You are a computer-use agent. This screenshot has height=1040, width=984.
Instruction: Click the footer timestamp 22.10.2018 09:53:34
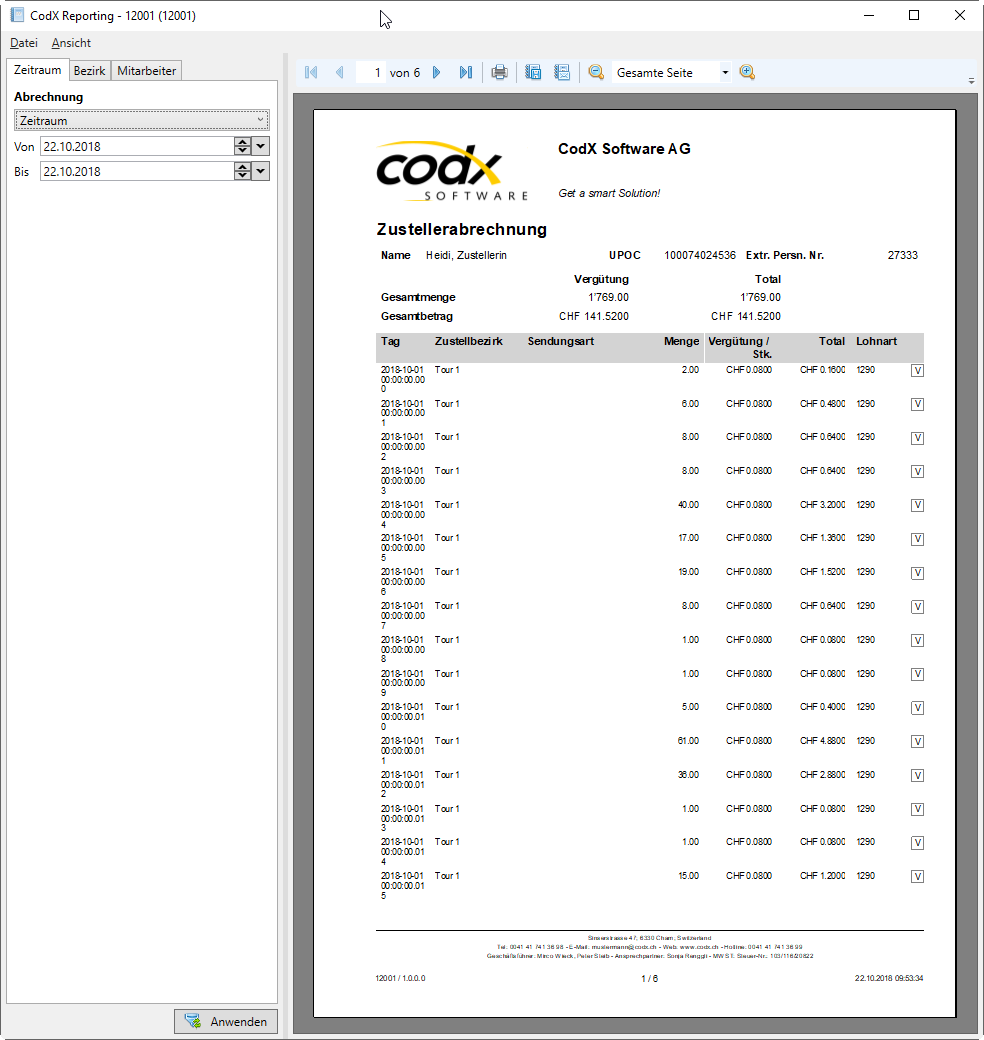click(889, 978)
